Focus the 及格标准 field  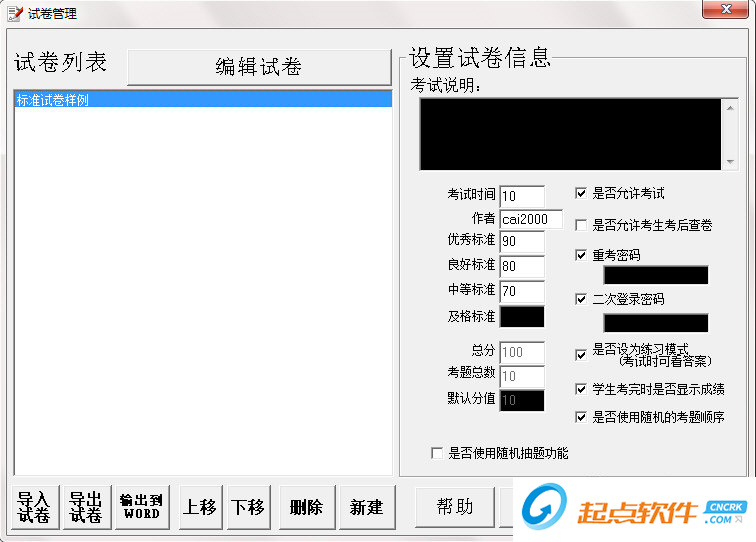(x=522, y=317)
